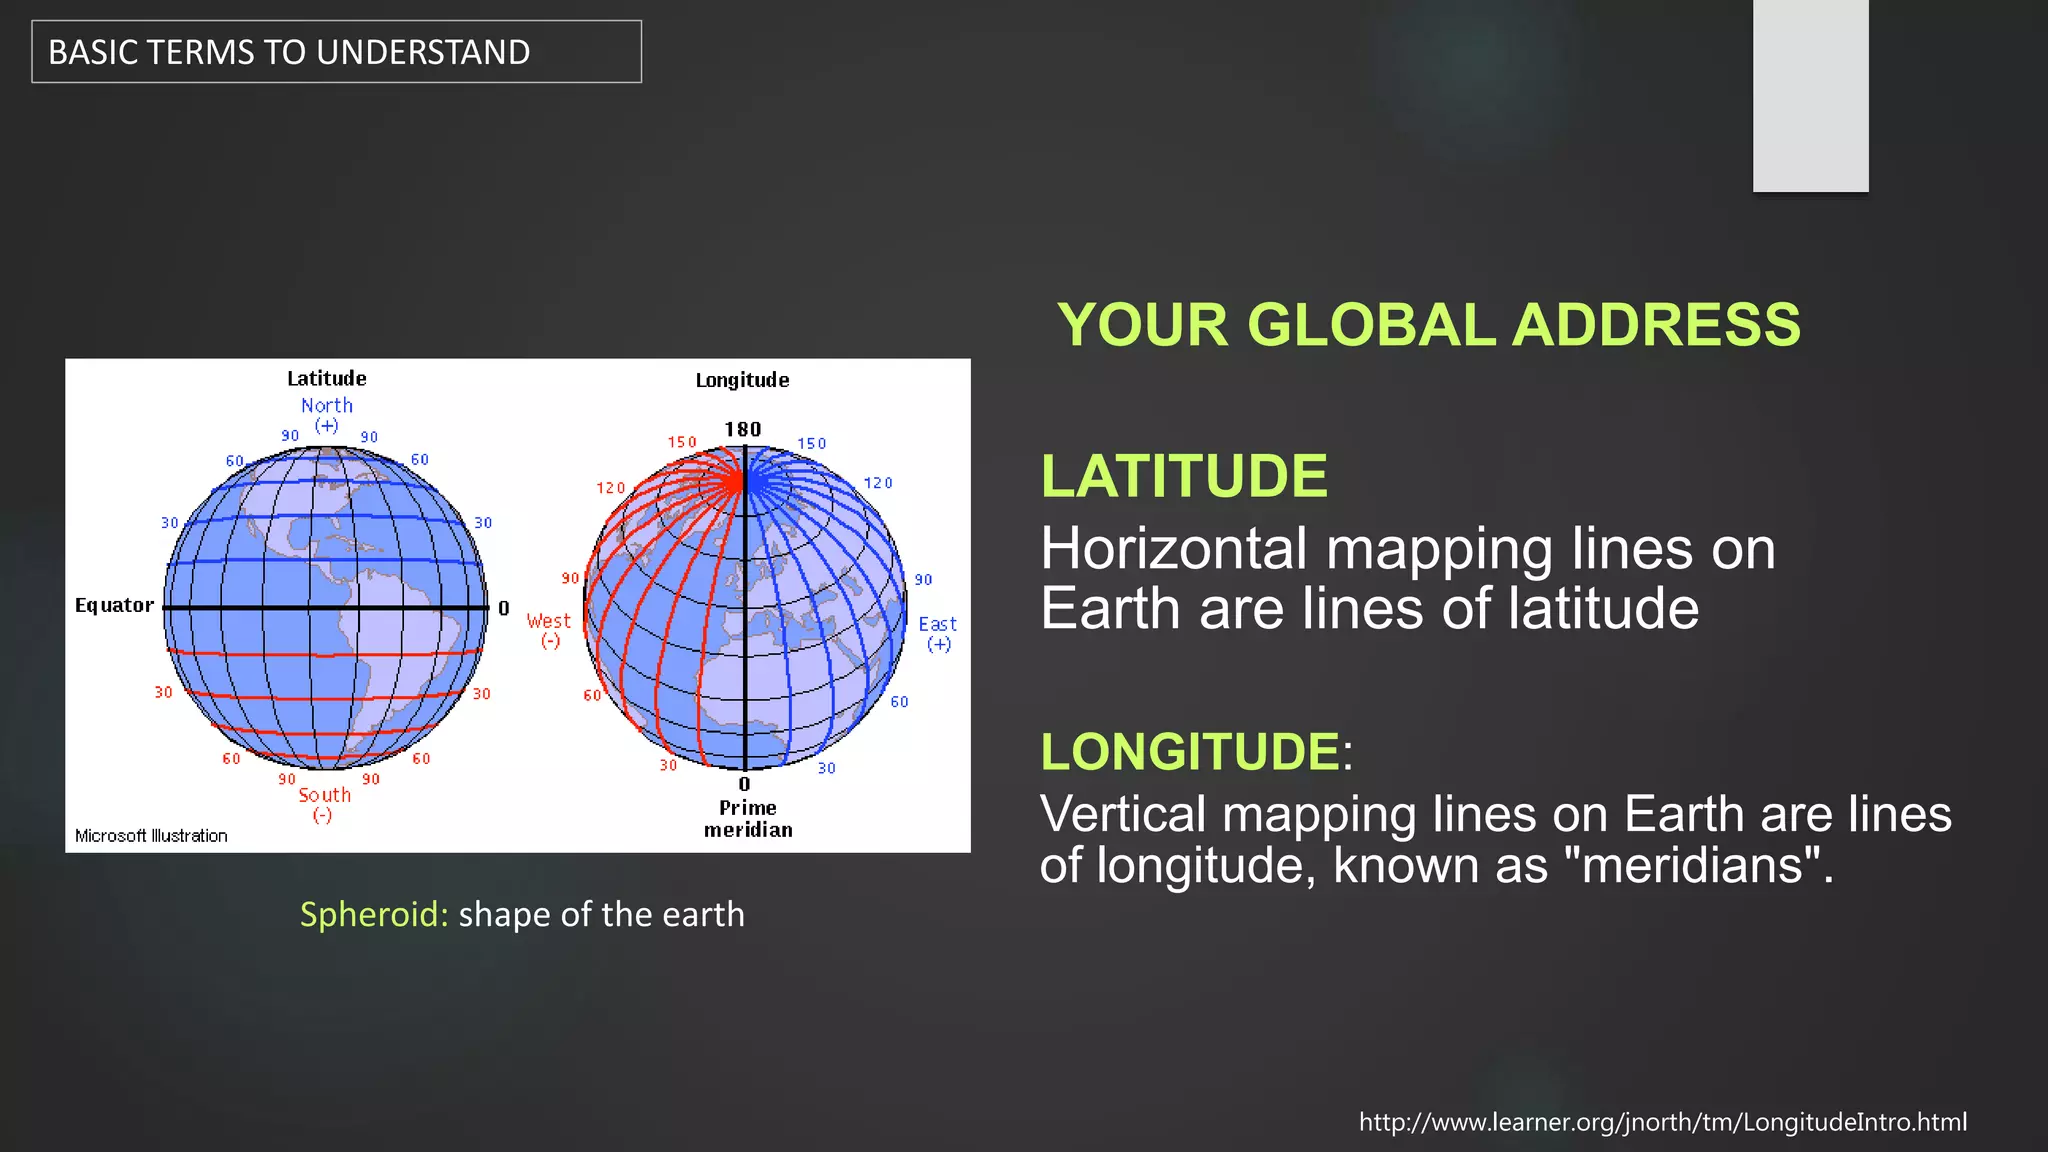Click the Microsoft Illustration credit text
The width and height of the screenshot is (2048, 1152).
click(151, 835)
